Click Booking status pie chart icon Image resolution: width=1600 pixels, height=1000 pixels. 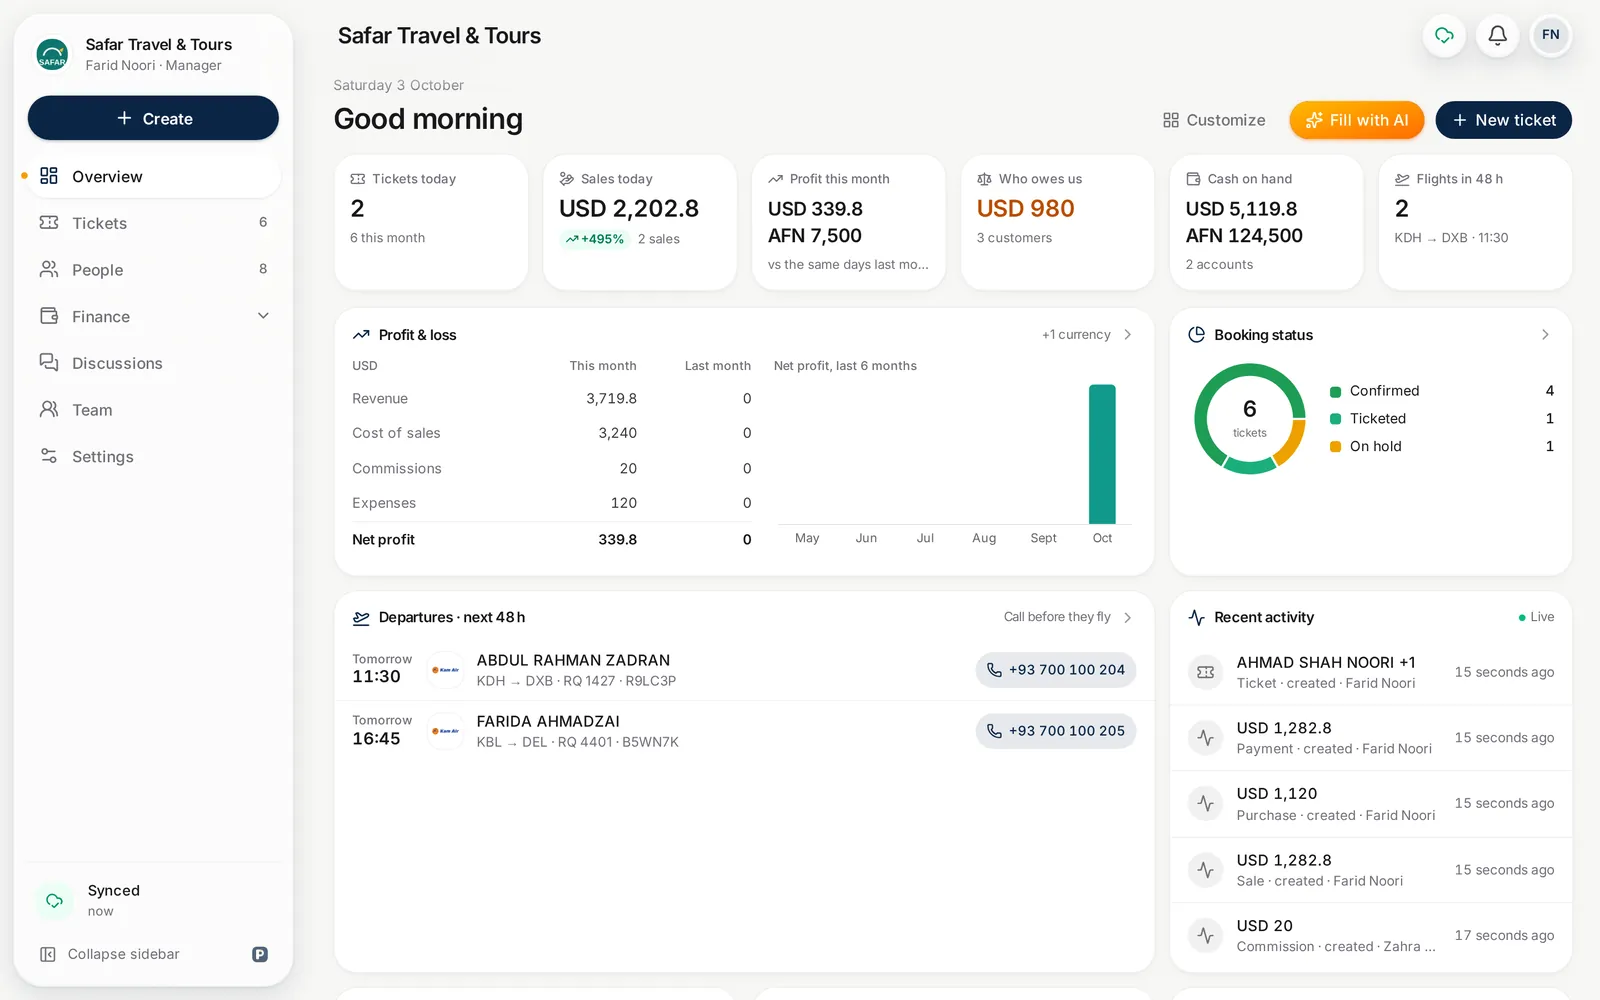tap(1196, 334)
